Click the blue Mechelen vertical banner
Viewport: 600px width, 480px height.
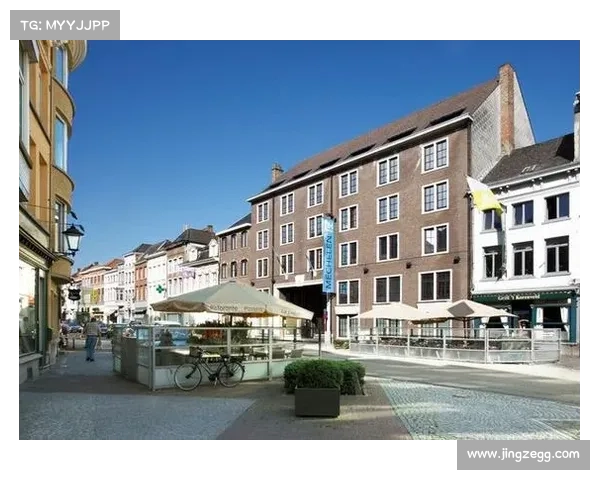[x=328, y=254]
